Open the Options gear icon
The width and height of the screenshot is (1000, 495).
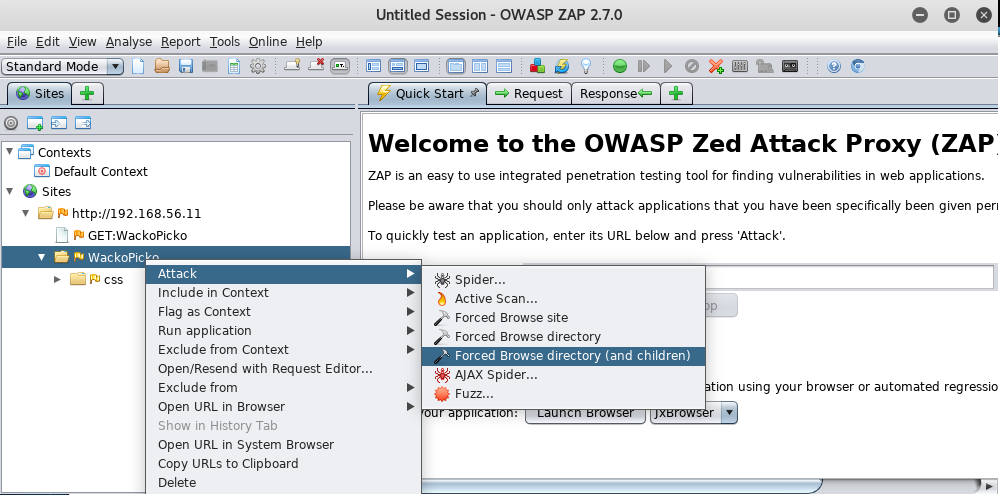[x=258, y=66]
